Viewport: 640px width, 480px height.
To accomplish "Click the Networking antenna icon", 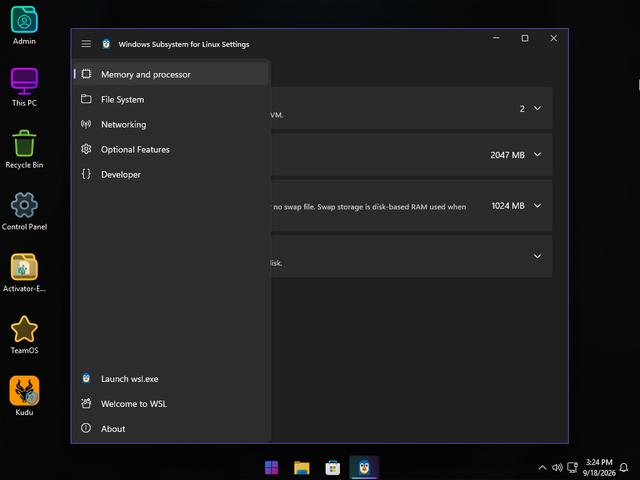I will click(86, 124).
